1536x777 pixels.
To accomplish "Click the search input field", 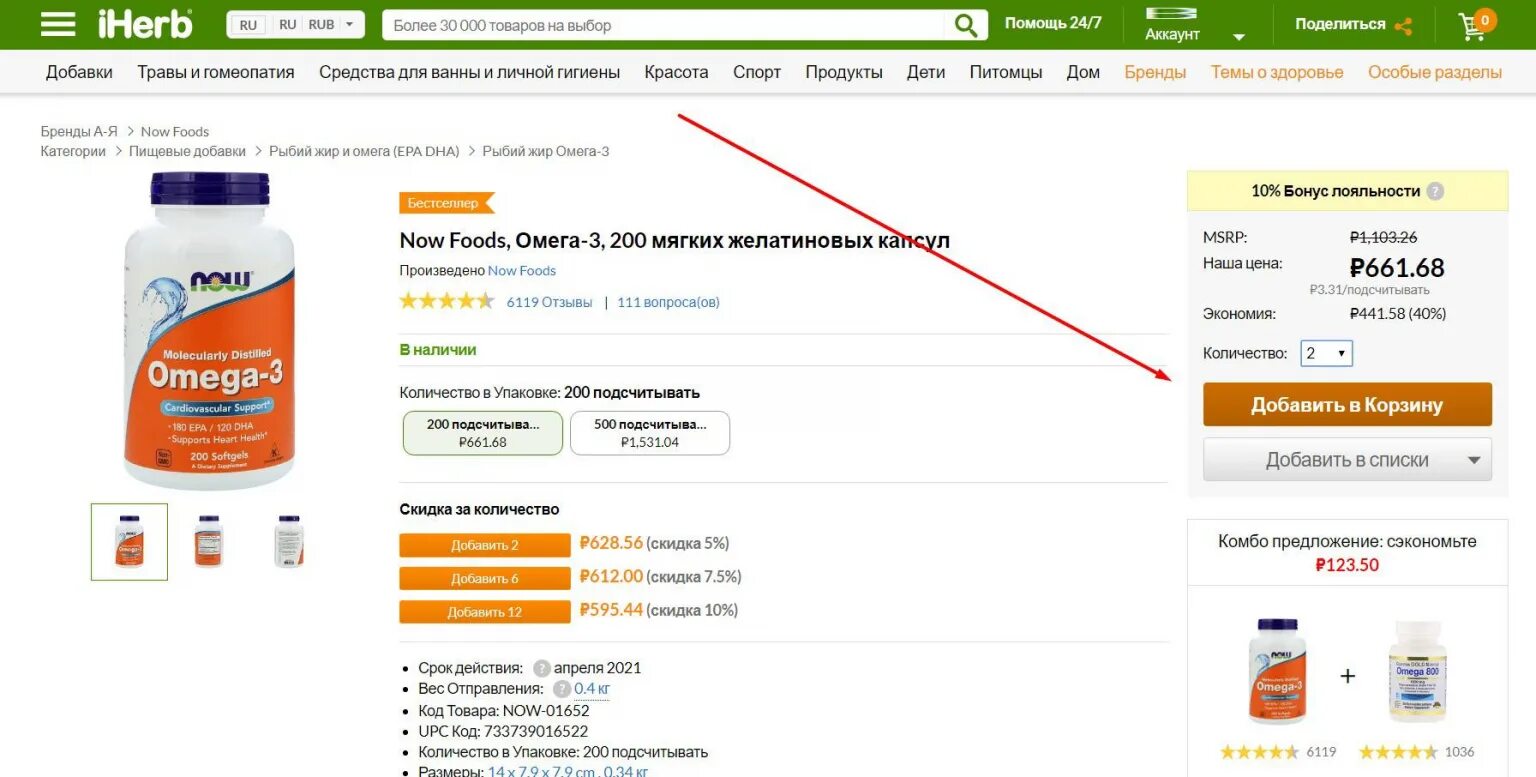I will coord(663,25).
